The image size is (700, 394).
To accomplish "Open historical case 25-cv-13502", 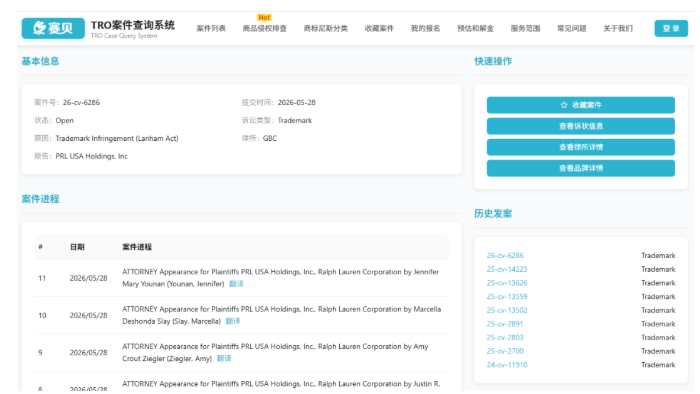I will pos(507,310).
